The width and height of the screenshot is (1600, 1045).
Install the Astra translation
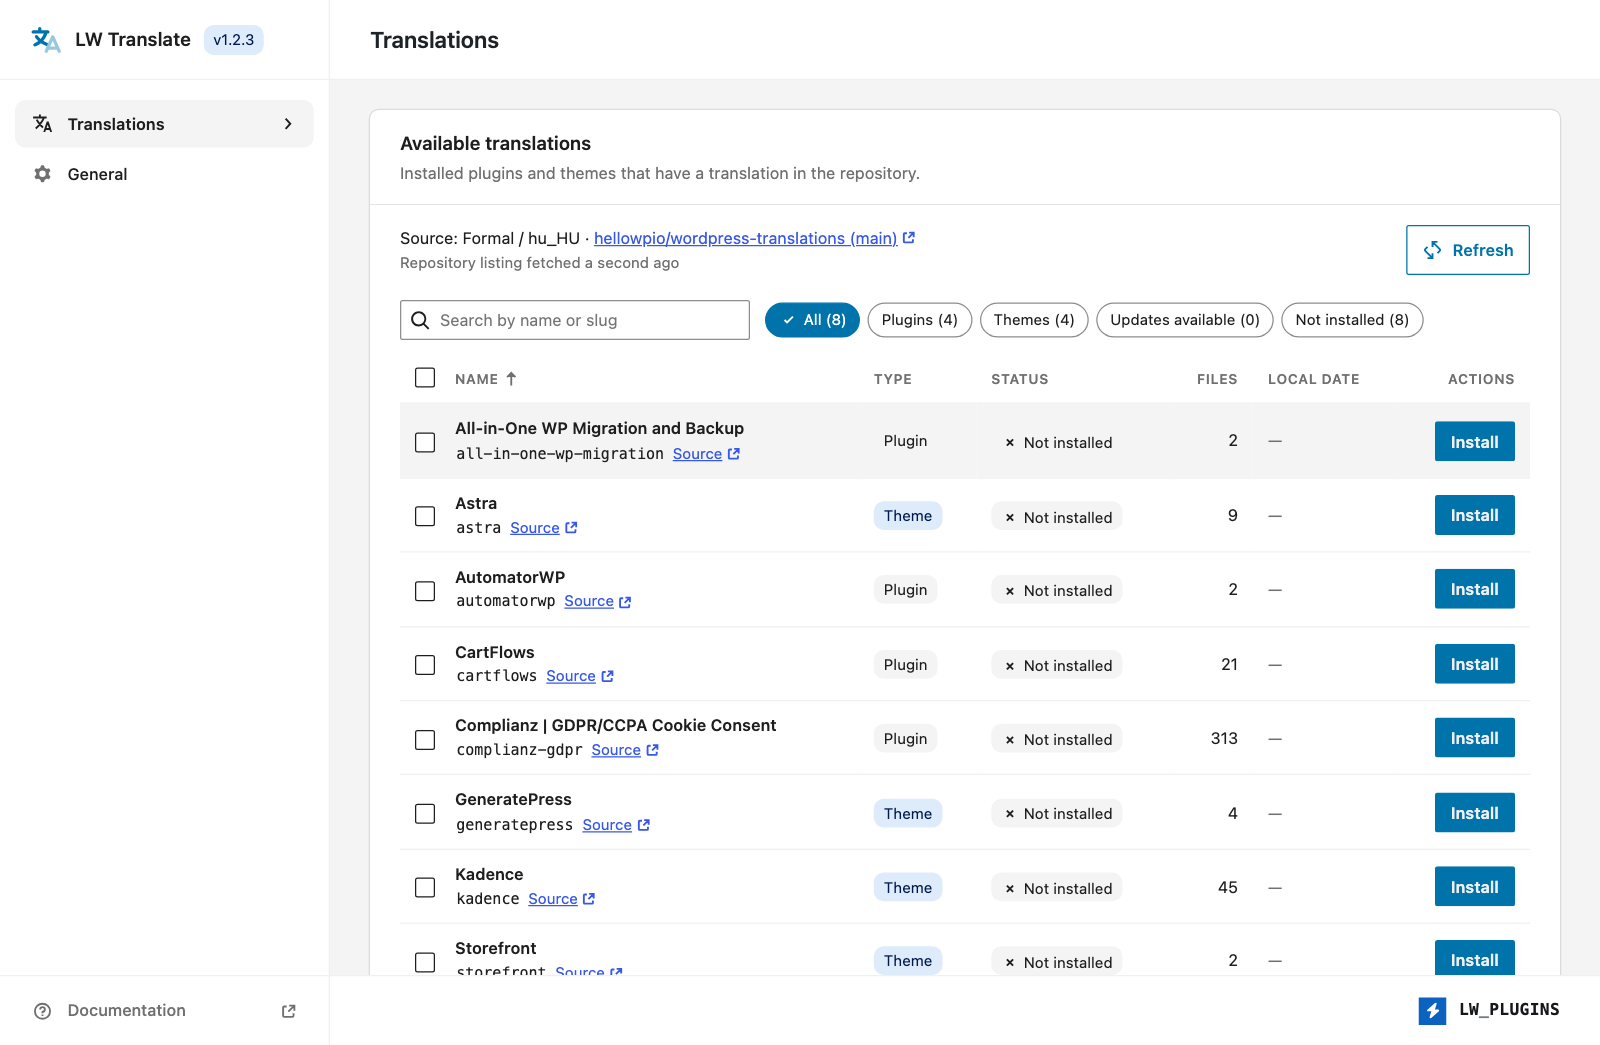point(1475,515)
